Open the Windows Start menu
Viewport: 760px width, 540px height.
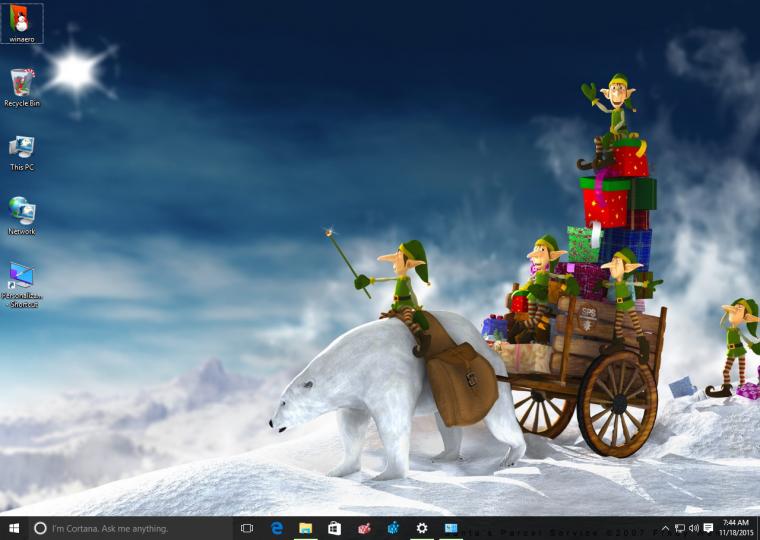[14, 528]
